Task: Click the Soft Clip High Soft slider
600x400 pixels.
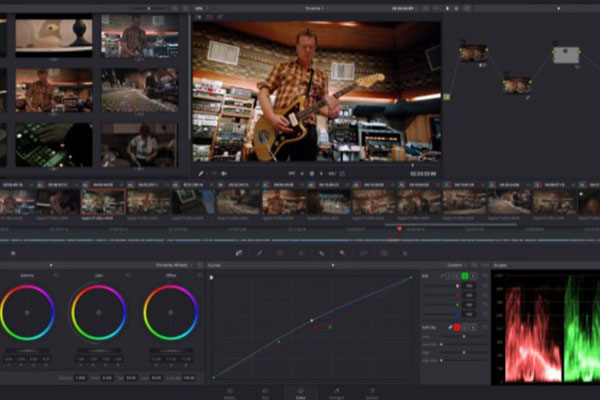Action: pyautogui.click(x=464, y=360)
